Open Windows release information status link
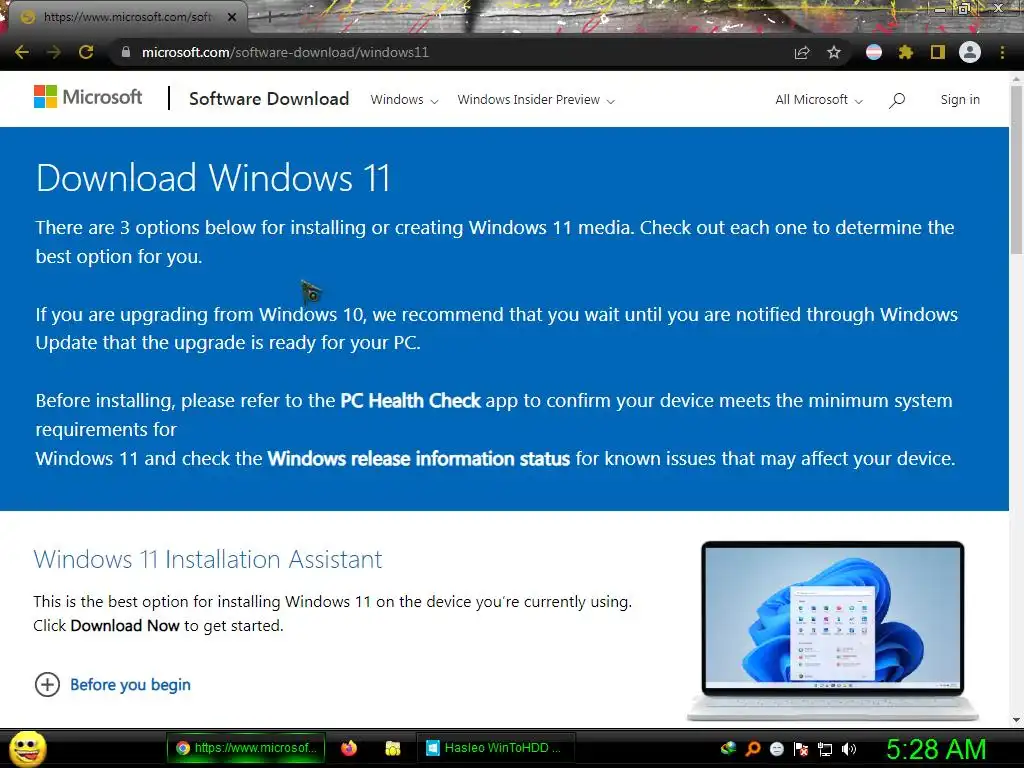1024x768 pixels. [419, 458]
